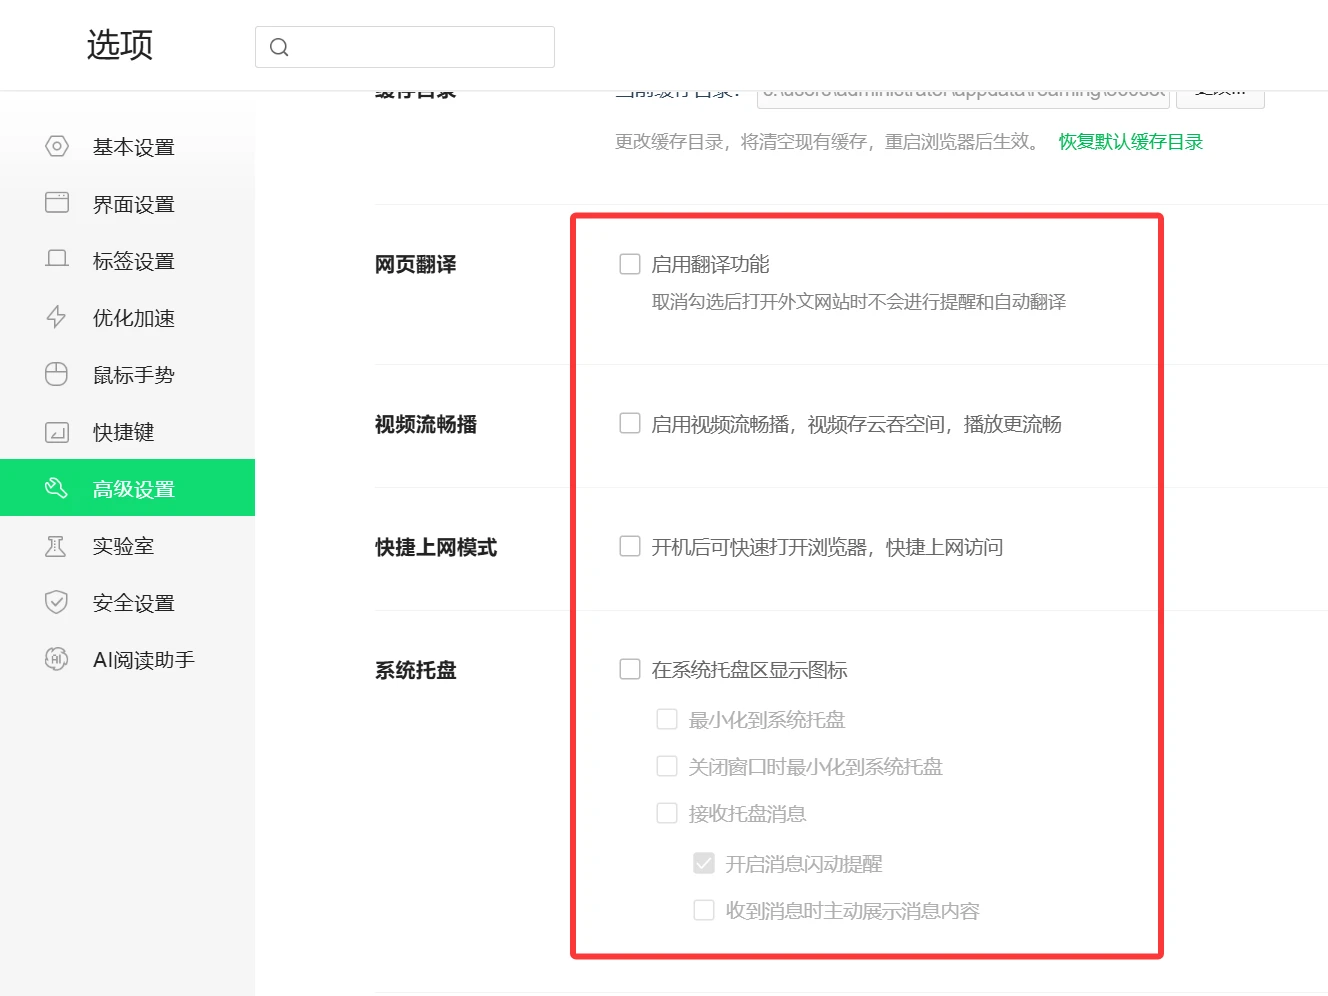The image size is (1328, 996).
Task: Toggle 开机后可快速打开浏览器 checkbox
Action: (x=630, y=546)
